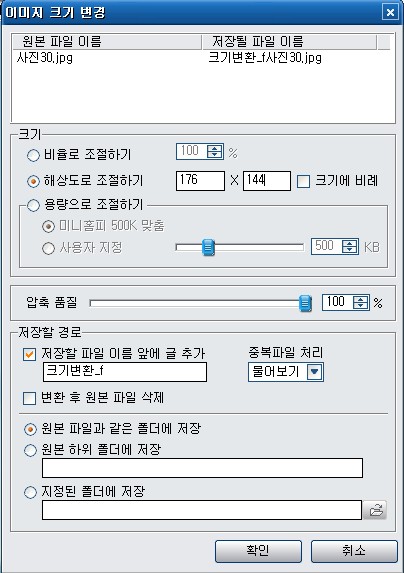
Task: Expand the 중복파일 처리 dropdown
Action: click(x=315, y=372)
